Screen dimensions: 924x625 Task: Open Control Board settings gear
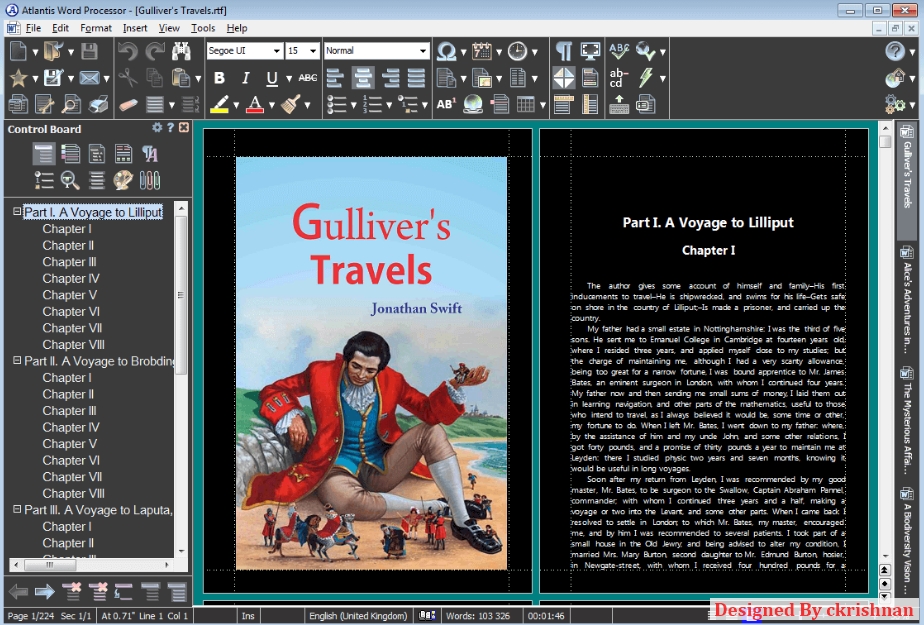pos(157,127)
